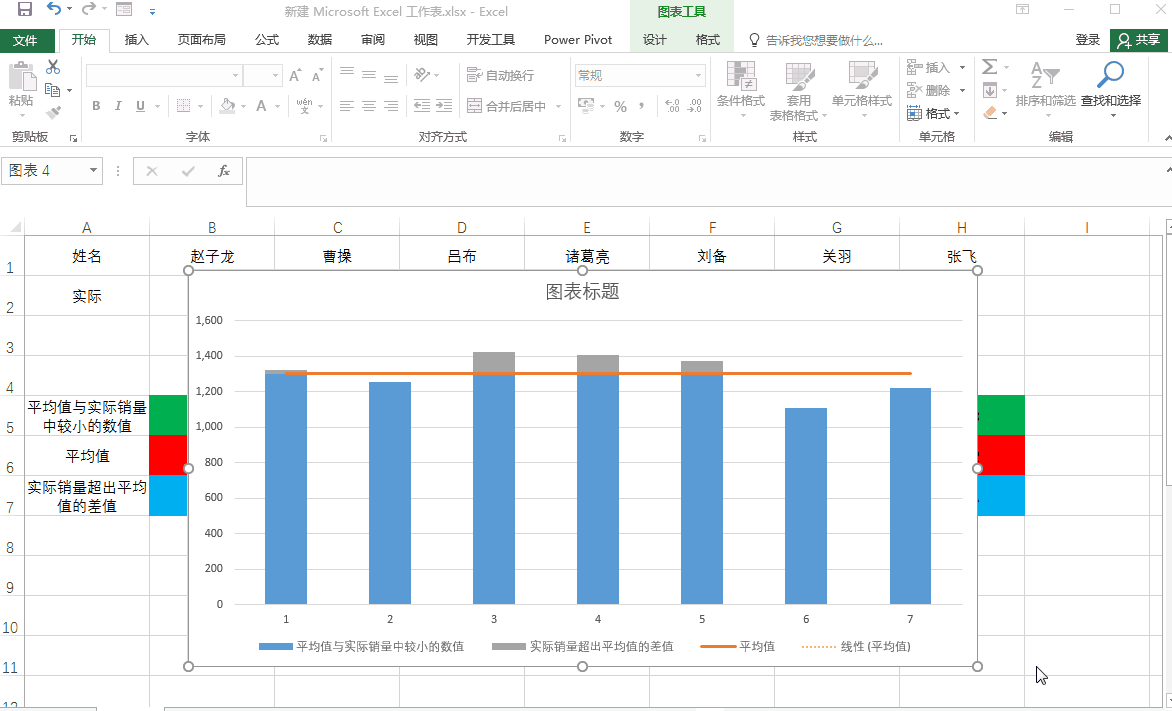
Task: Open the Name Box dropdown showing 图表 4
Action: tap(93, 170)
